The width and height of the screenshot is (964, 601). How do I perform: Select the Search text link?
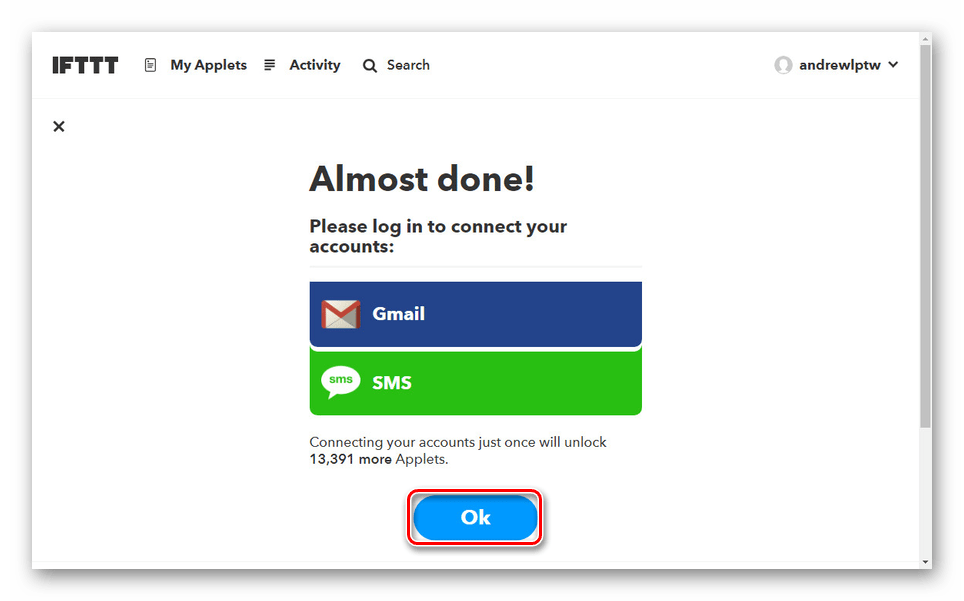point(408,65)
